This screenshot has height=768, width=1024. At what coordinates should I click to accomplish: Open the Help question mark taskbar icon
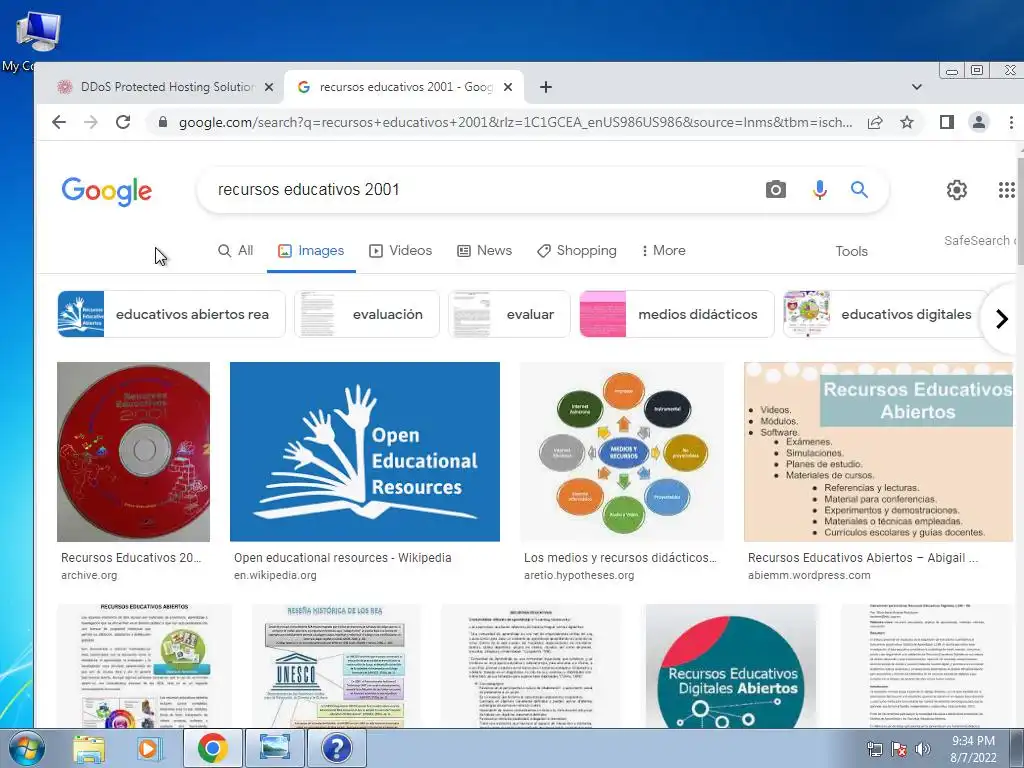pos(336,748)
